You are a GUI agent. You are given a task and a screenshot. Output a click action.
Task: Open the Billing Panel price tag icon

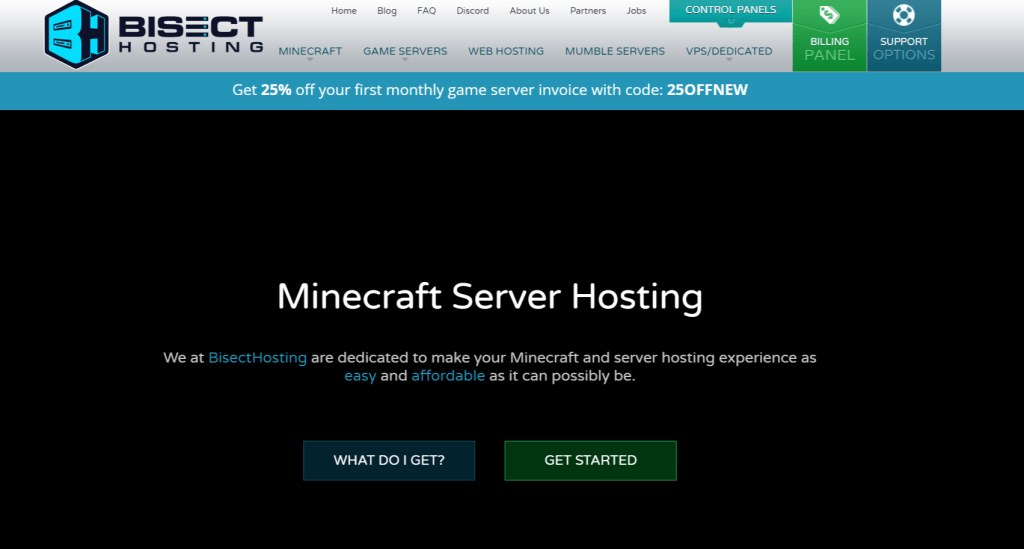pos(829,14)
